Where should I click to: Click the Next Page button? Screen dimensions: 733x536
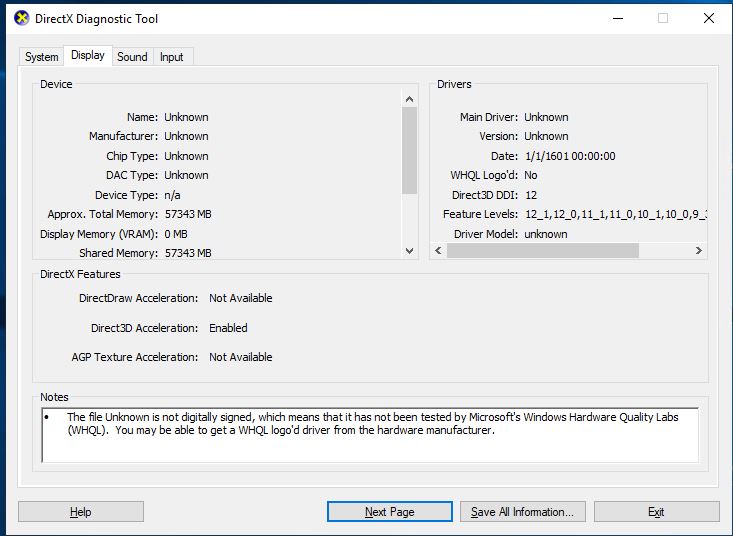pyautogui.click(x=390, y=512)
